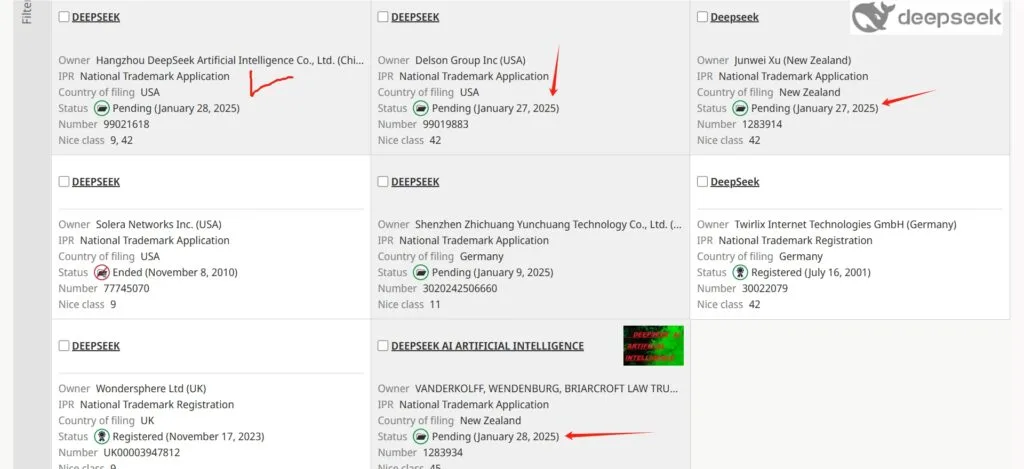Tick the checkbox for Solera Networks' DEEPSEEK mark

pos(64,182)
